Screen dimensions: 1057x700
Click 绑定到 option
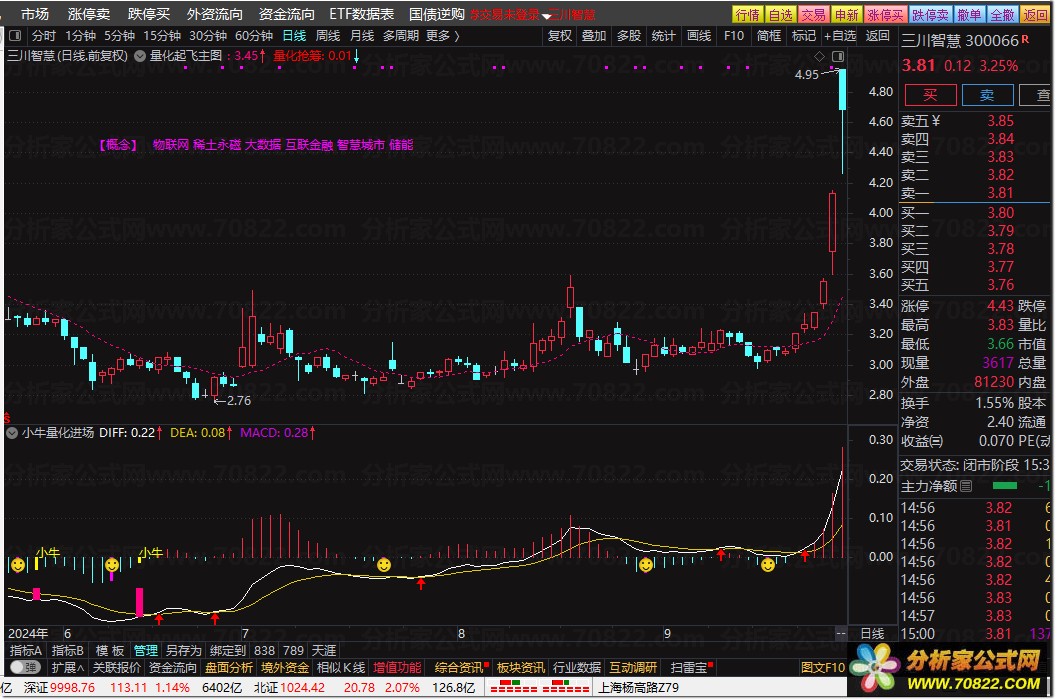(228, 651)
